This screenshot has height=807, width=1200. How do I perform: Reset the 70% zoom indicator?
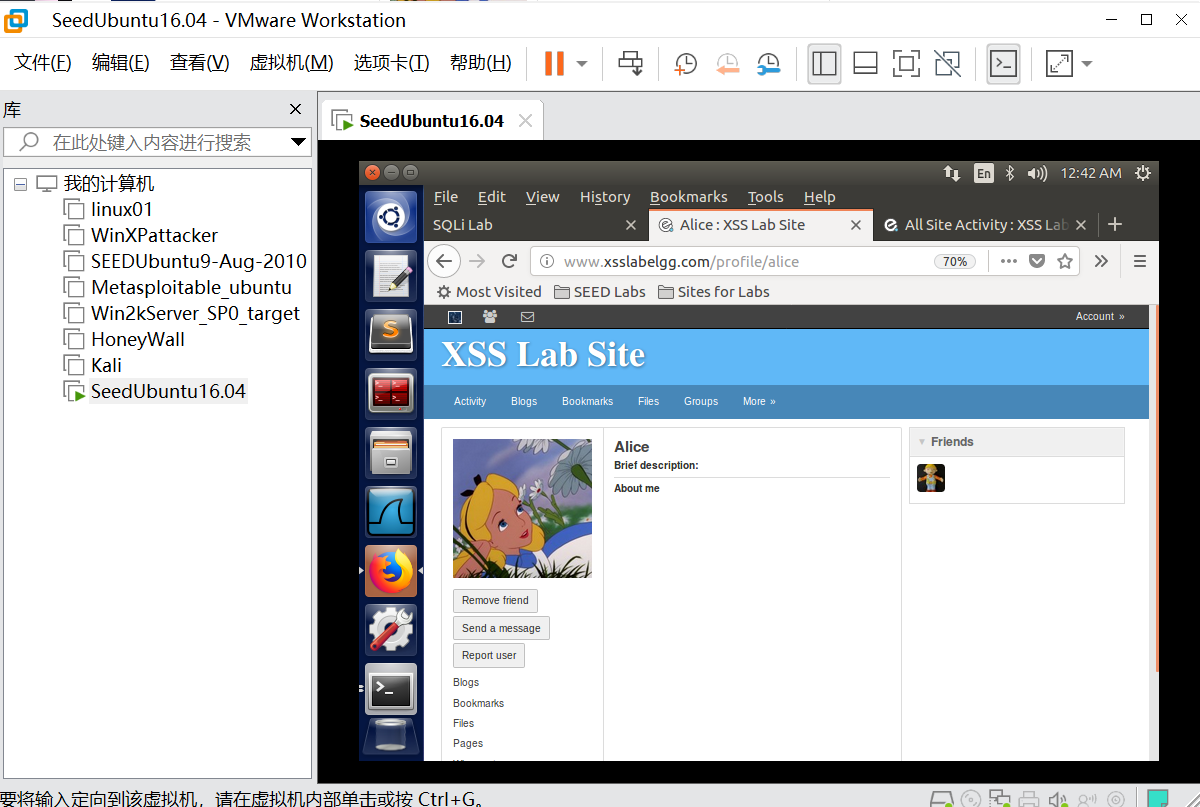click(x=955, y=261)
